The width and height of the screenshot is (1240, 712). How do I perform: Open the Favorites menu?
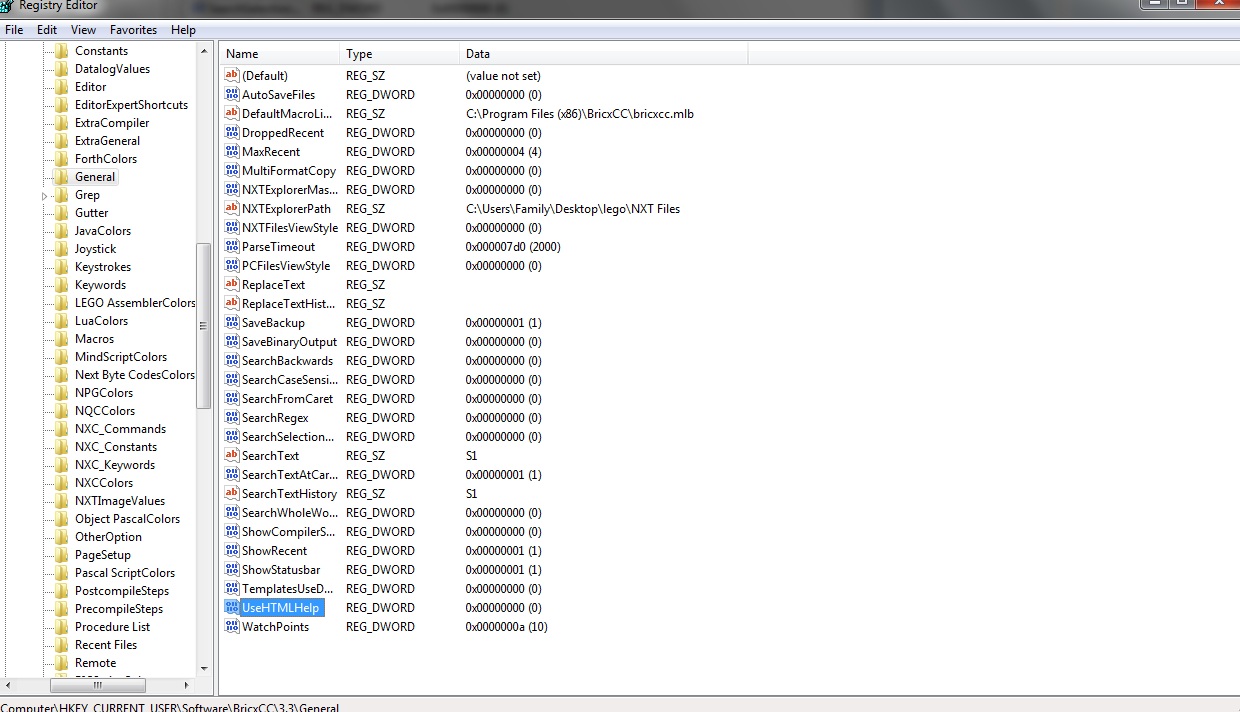133,30
